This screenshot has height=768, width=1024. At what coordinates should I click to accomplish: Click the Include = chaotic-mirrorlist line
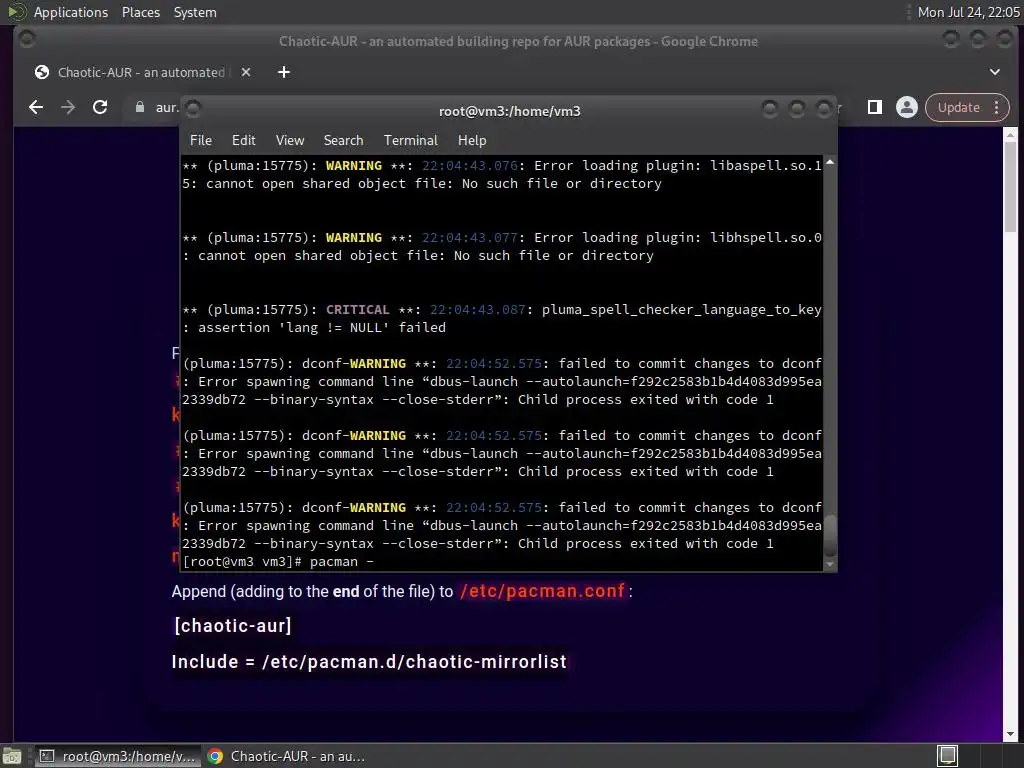[x=369, y=662]
